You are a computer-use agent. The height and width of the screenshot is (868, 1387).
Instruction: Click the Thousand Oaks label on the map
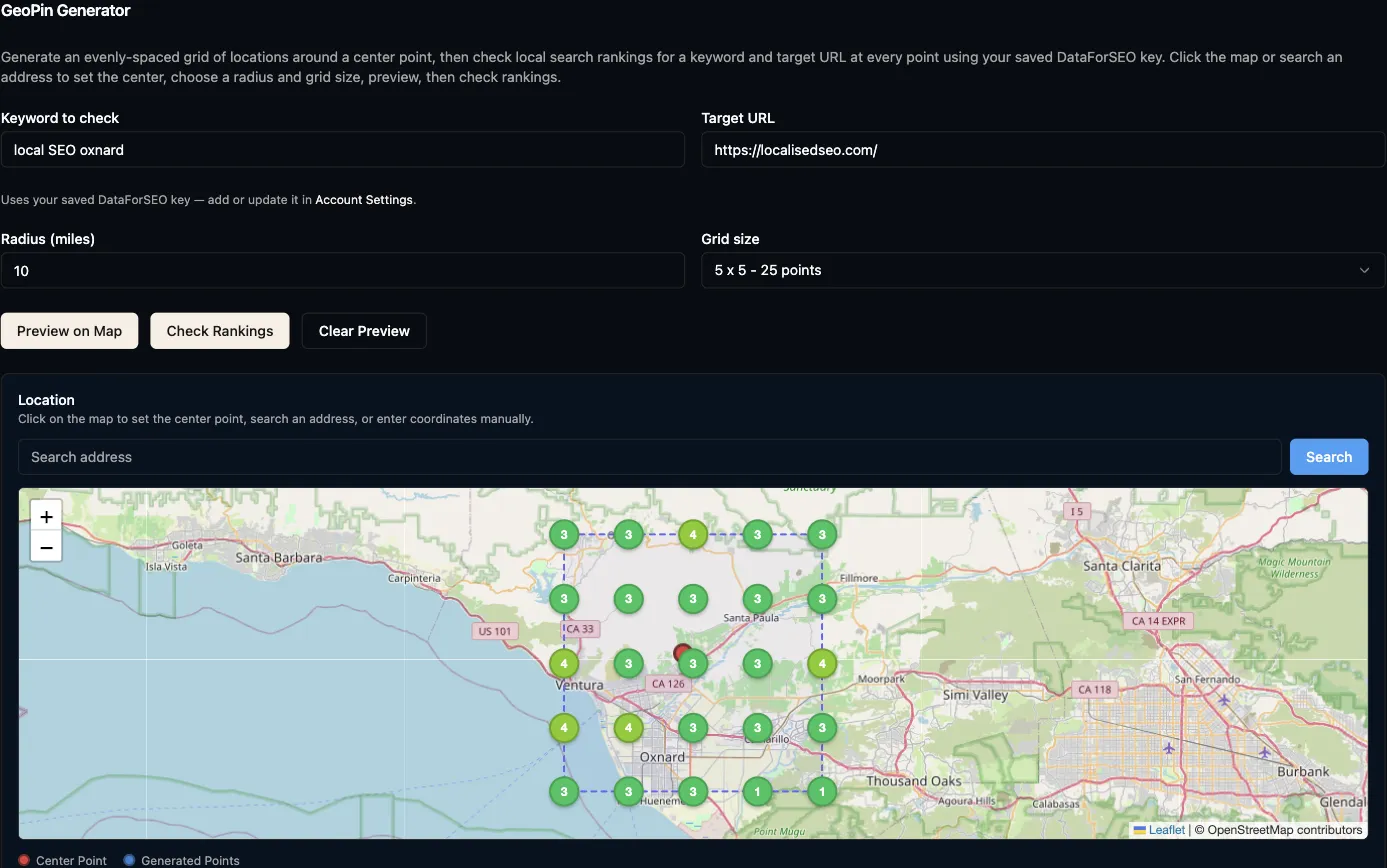click(914, 781)
